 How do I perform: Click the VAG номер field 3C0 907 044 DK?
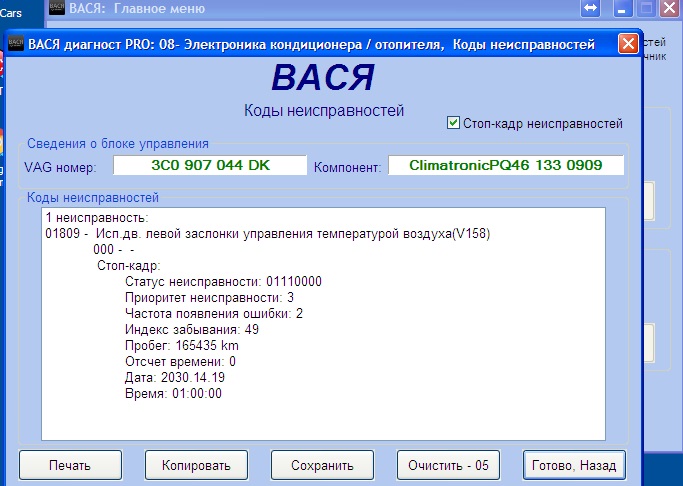(210, 165)
